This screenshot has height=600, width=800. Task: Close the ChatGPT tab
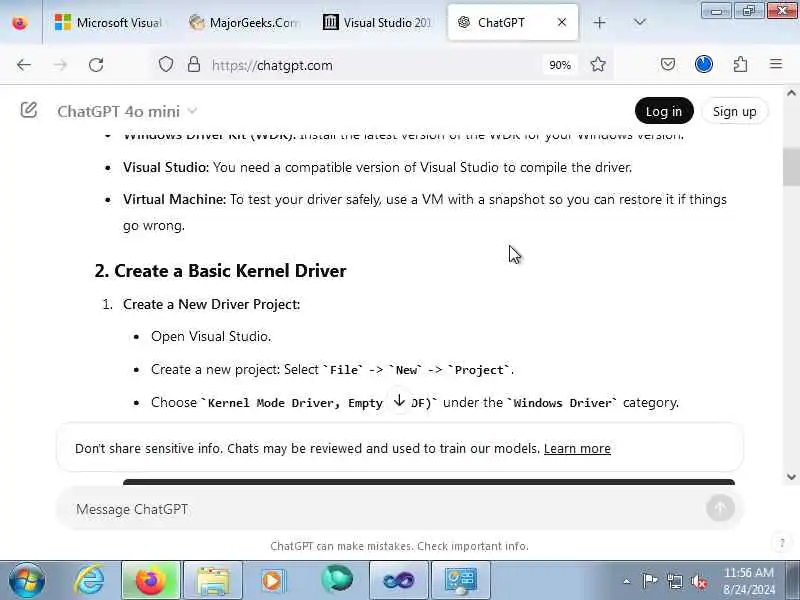(562, 22)
